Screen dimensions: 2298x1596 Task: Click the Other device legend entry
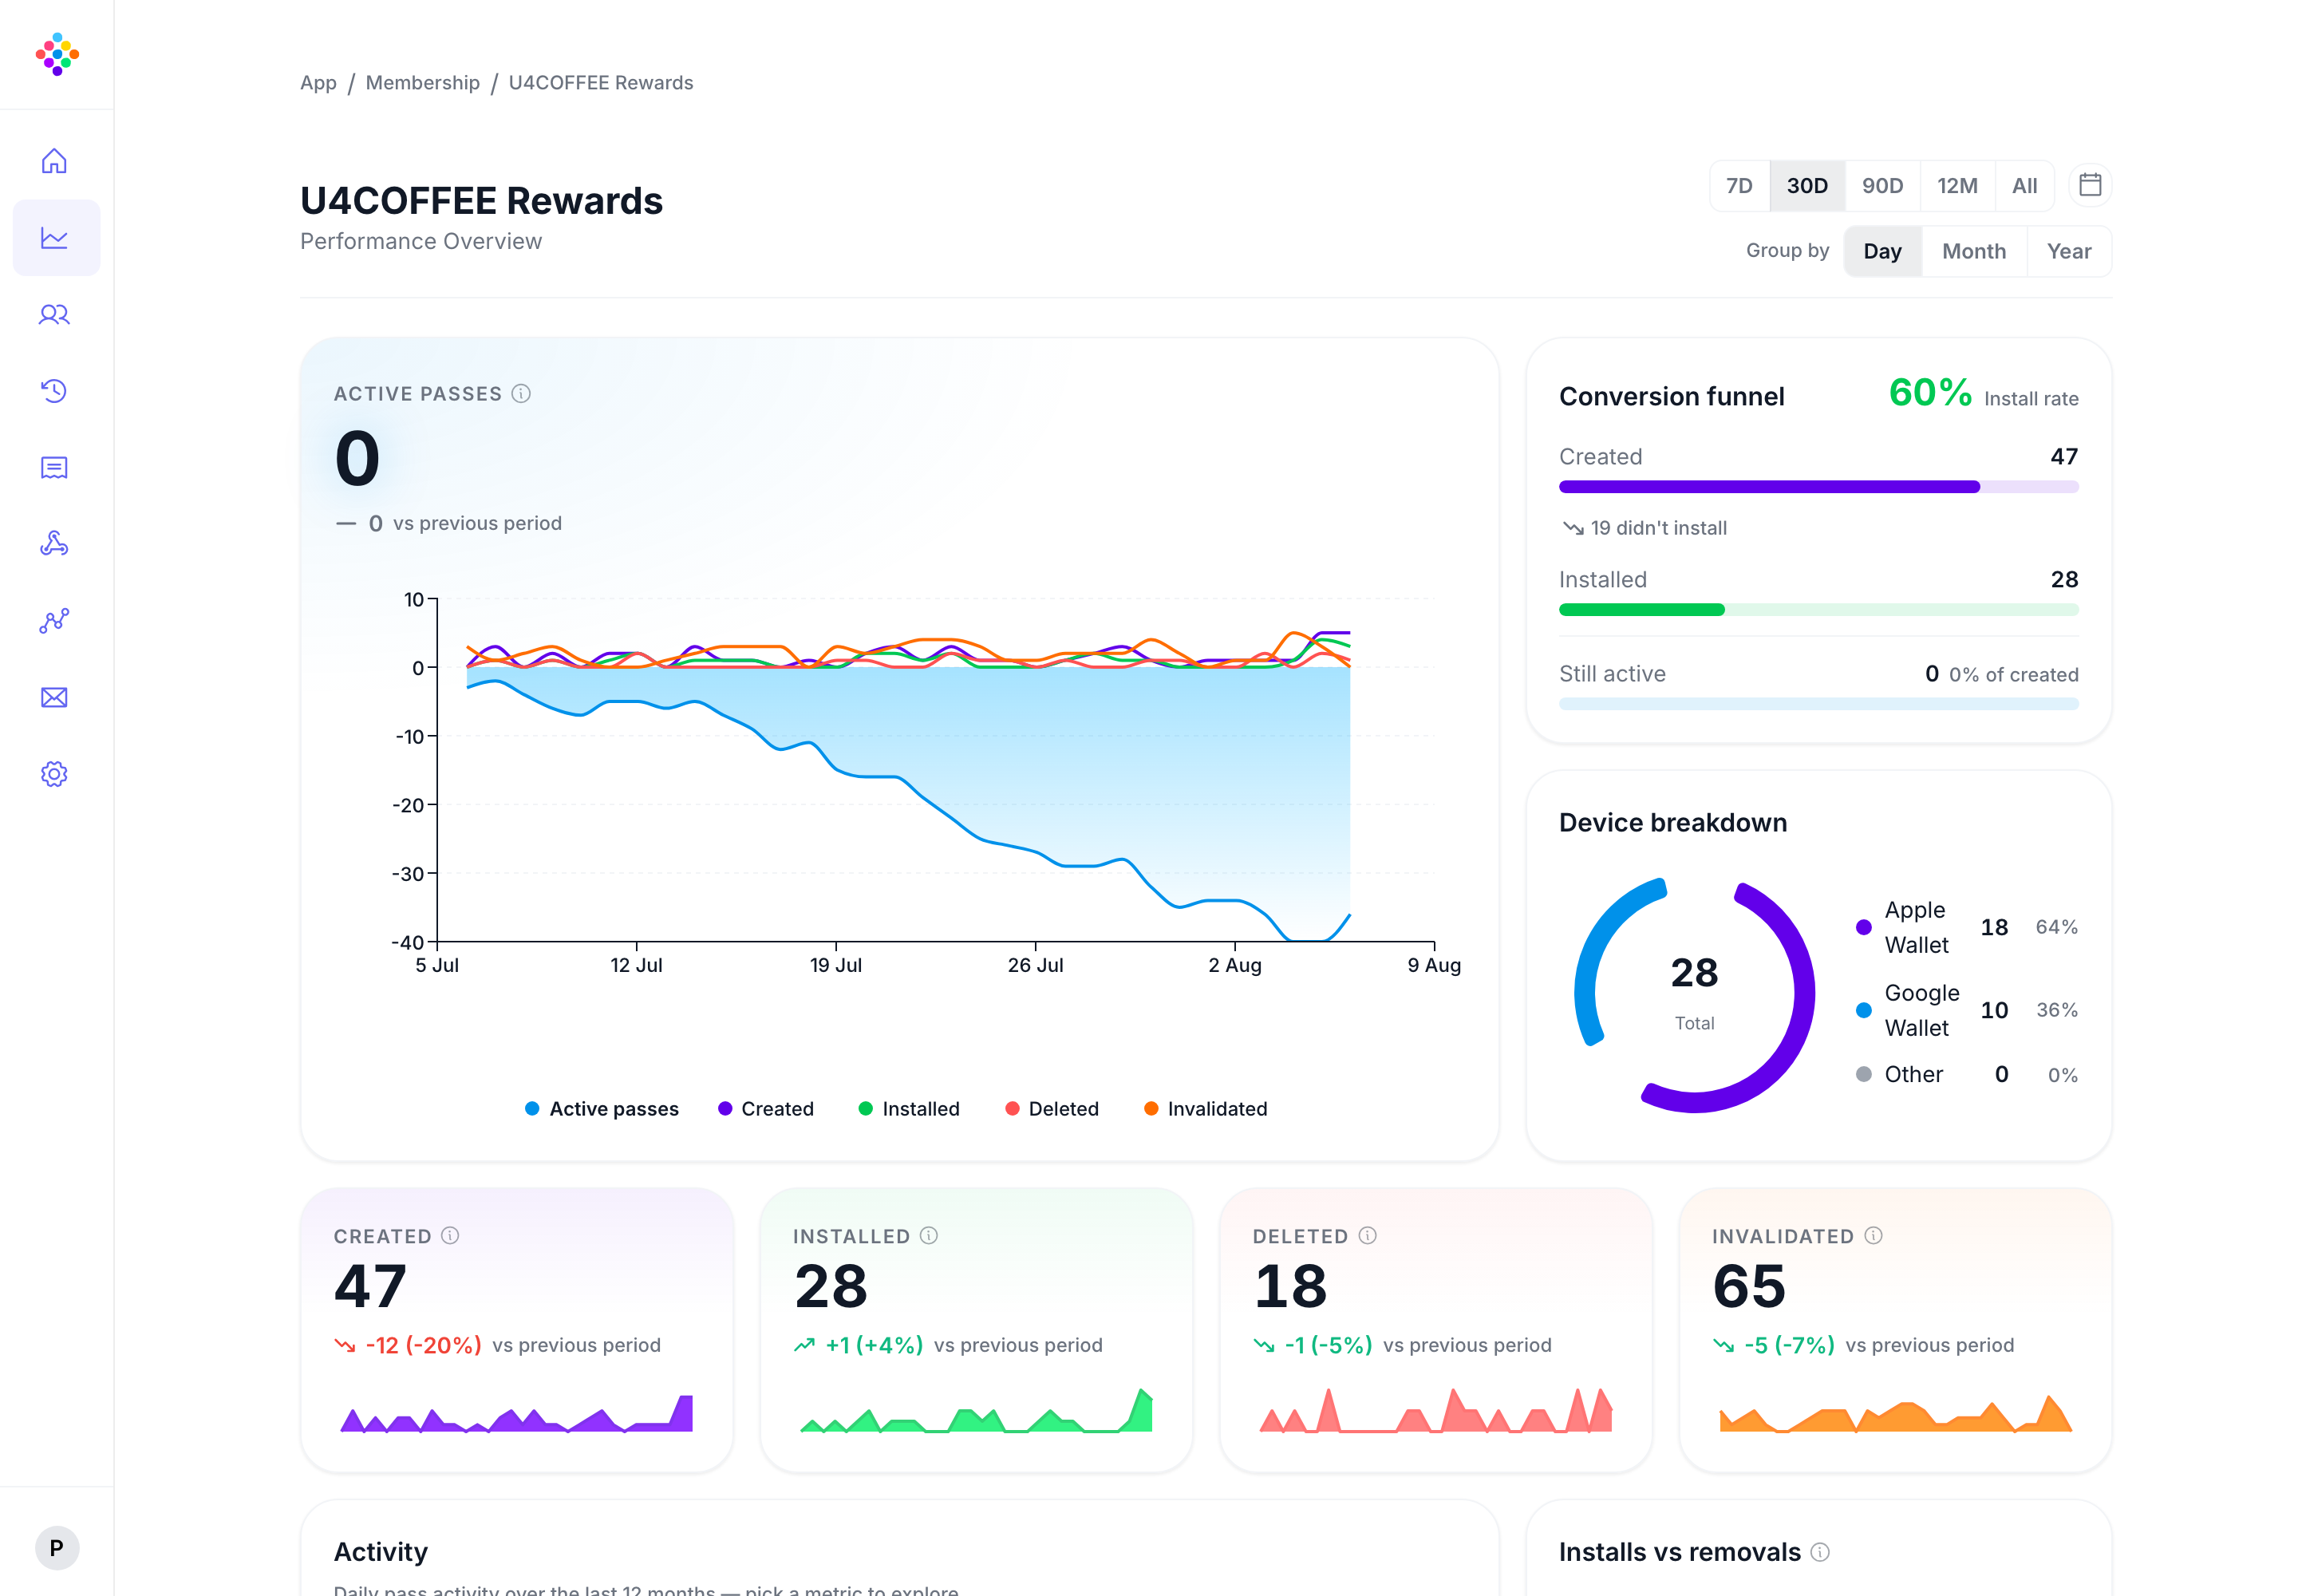(1966, 1074)
